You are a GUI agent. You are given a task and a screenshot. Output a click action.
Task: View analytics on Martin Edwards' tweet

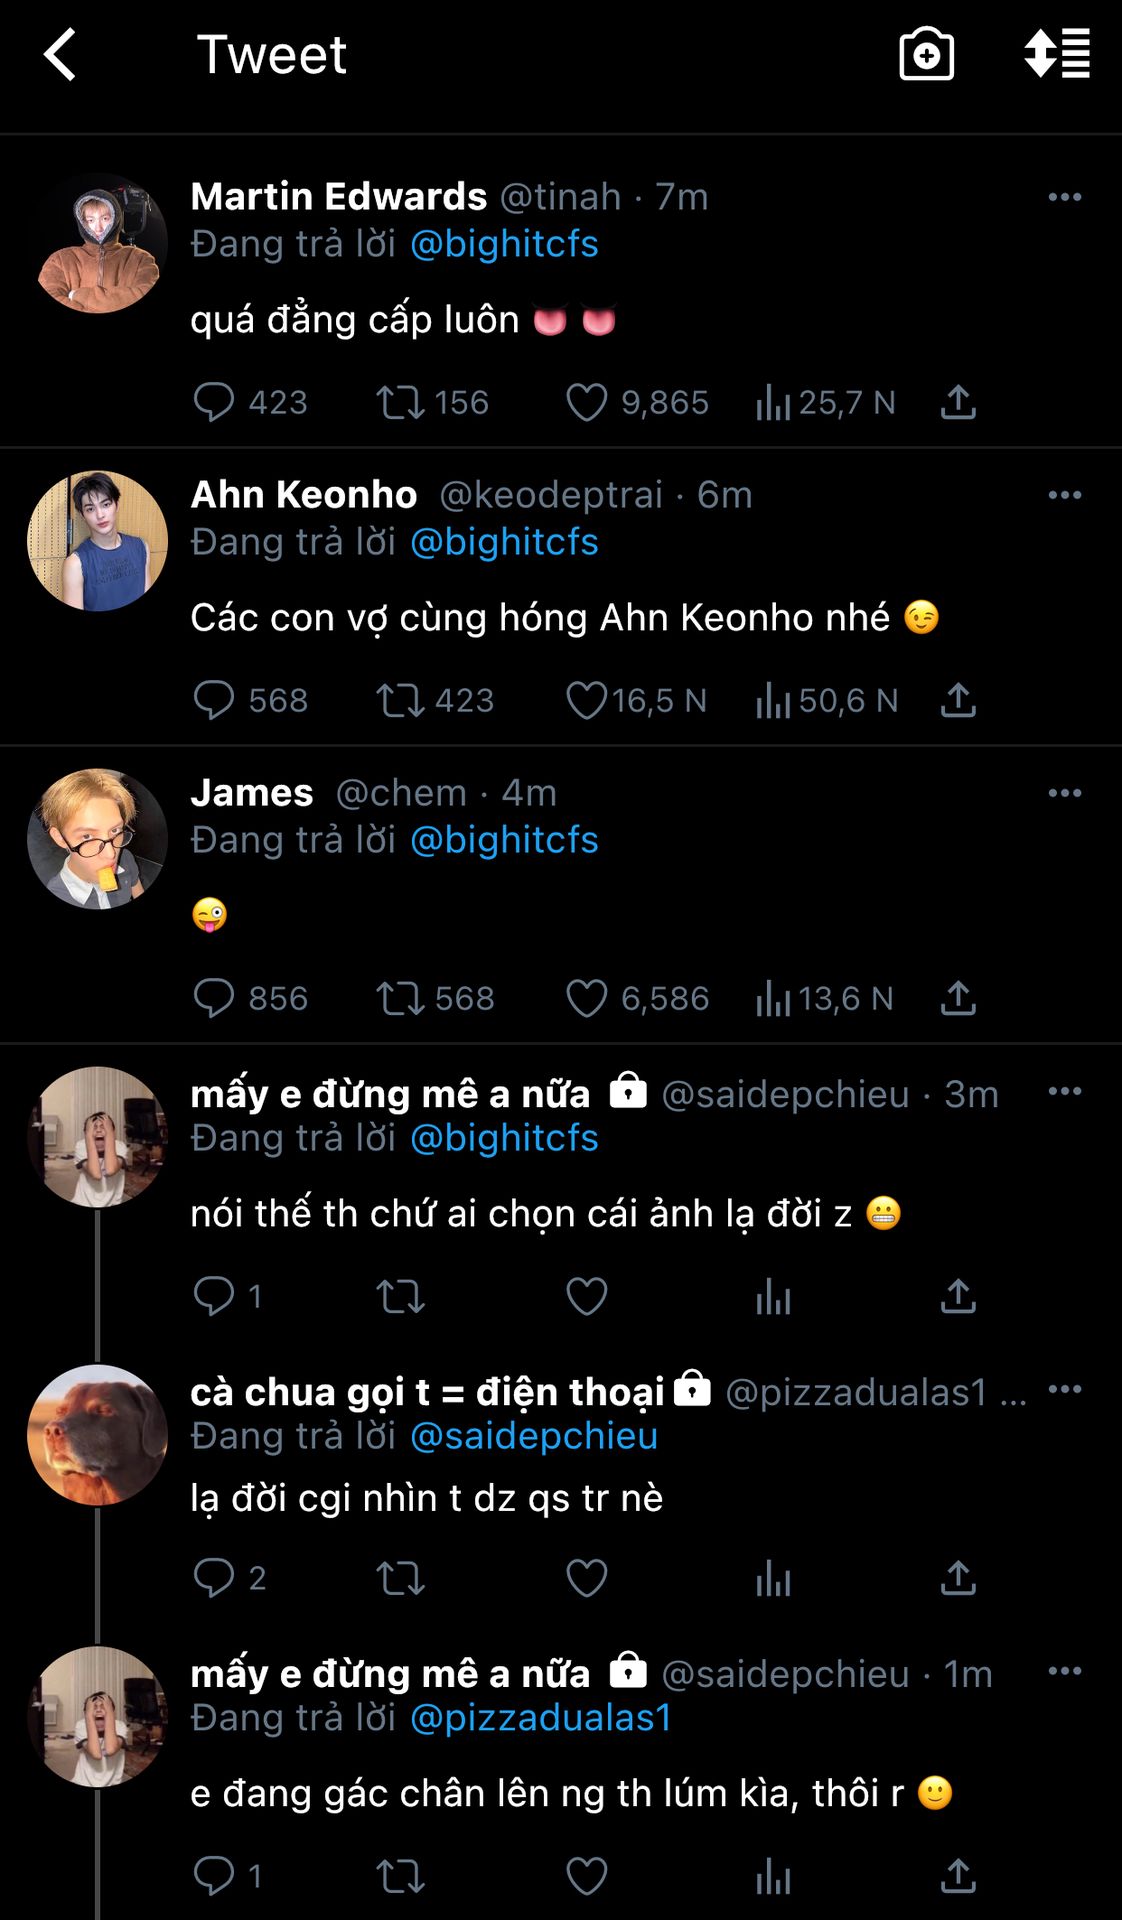point(773,402)
